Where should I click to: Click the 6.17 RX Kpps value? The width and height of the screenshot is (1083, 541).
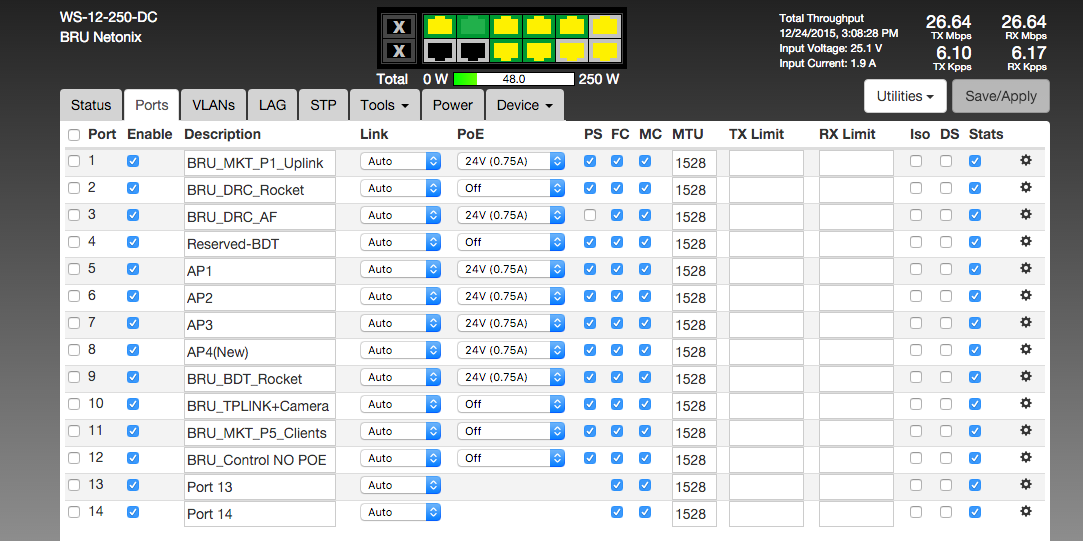click(1028, 53)
